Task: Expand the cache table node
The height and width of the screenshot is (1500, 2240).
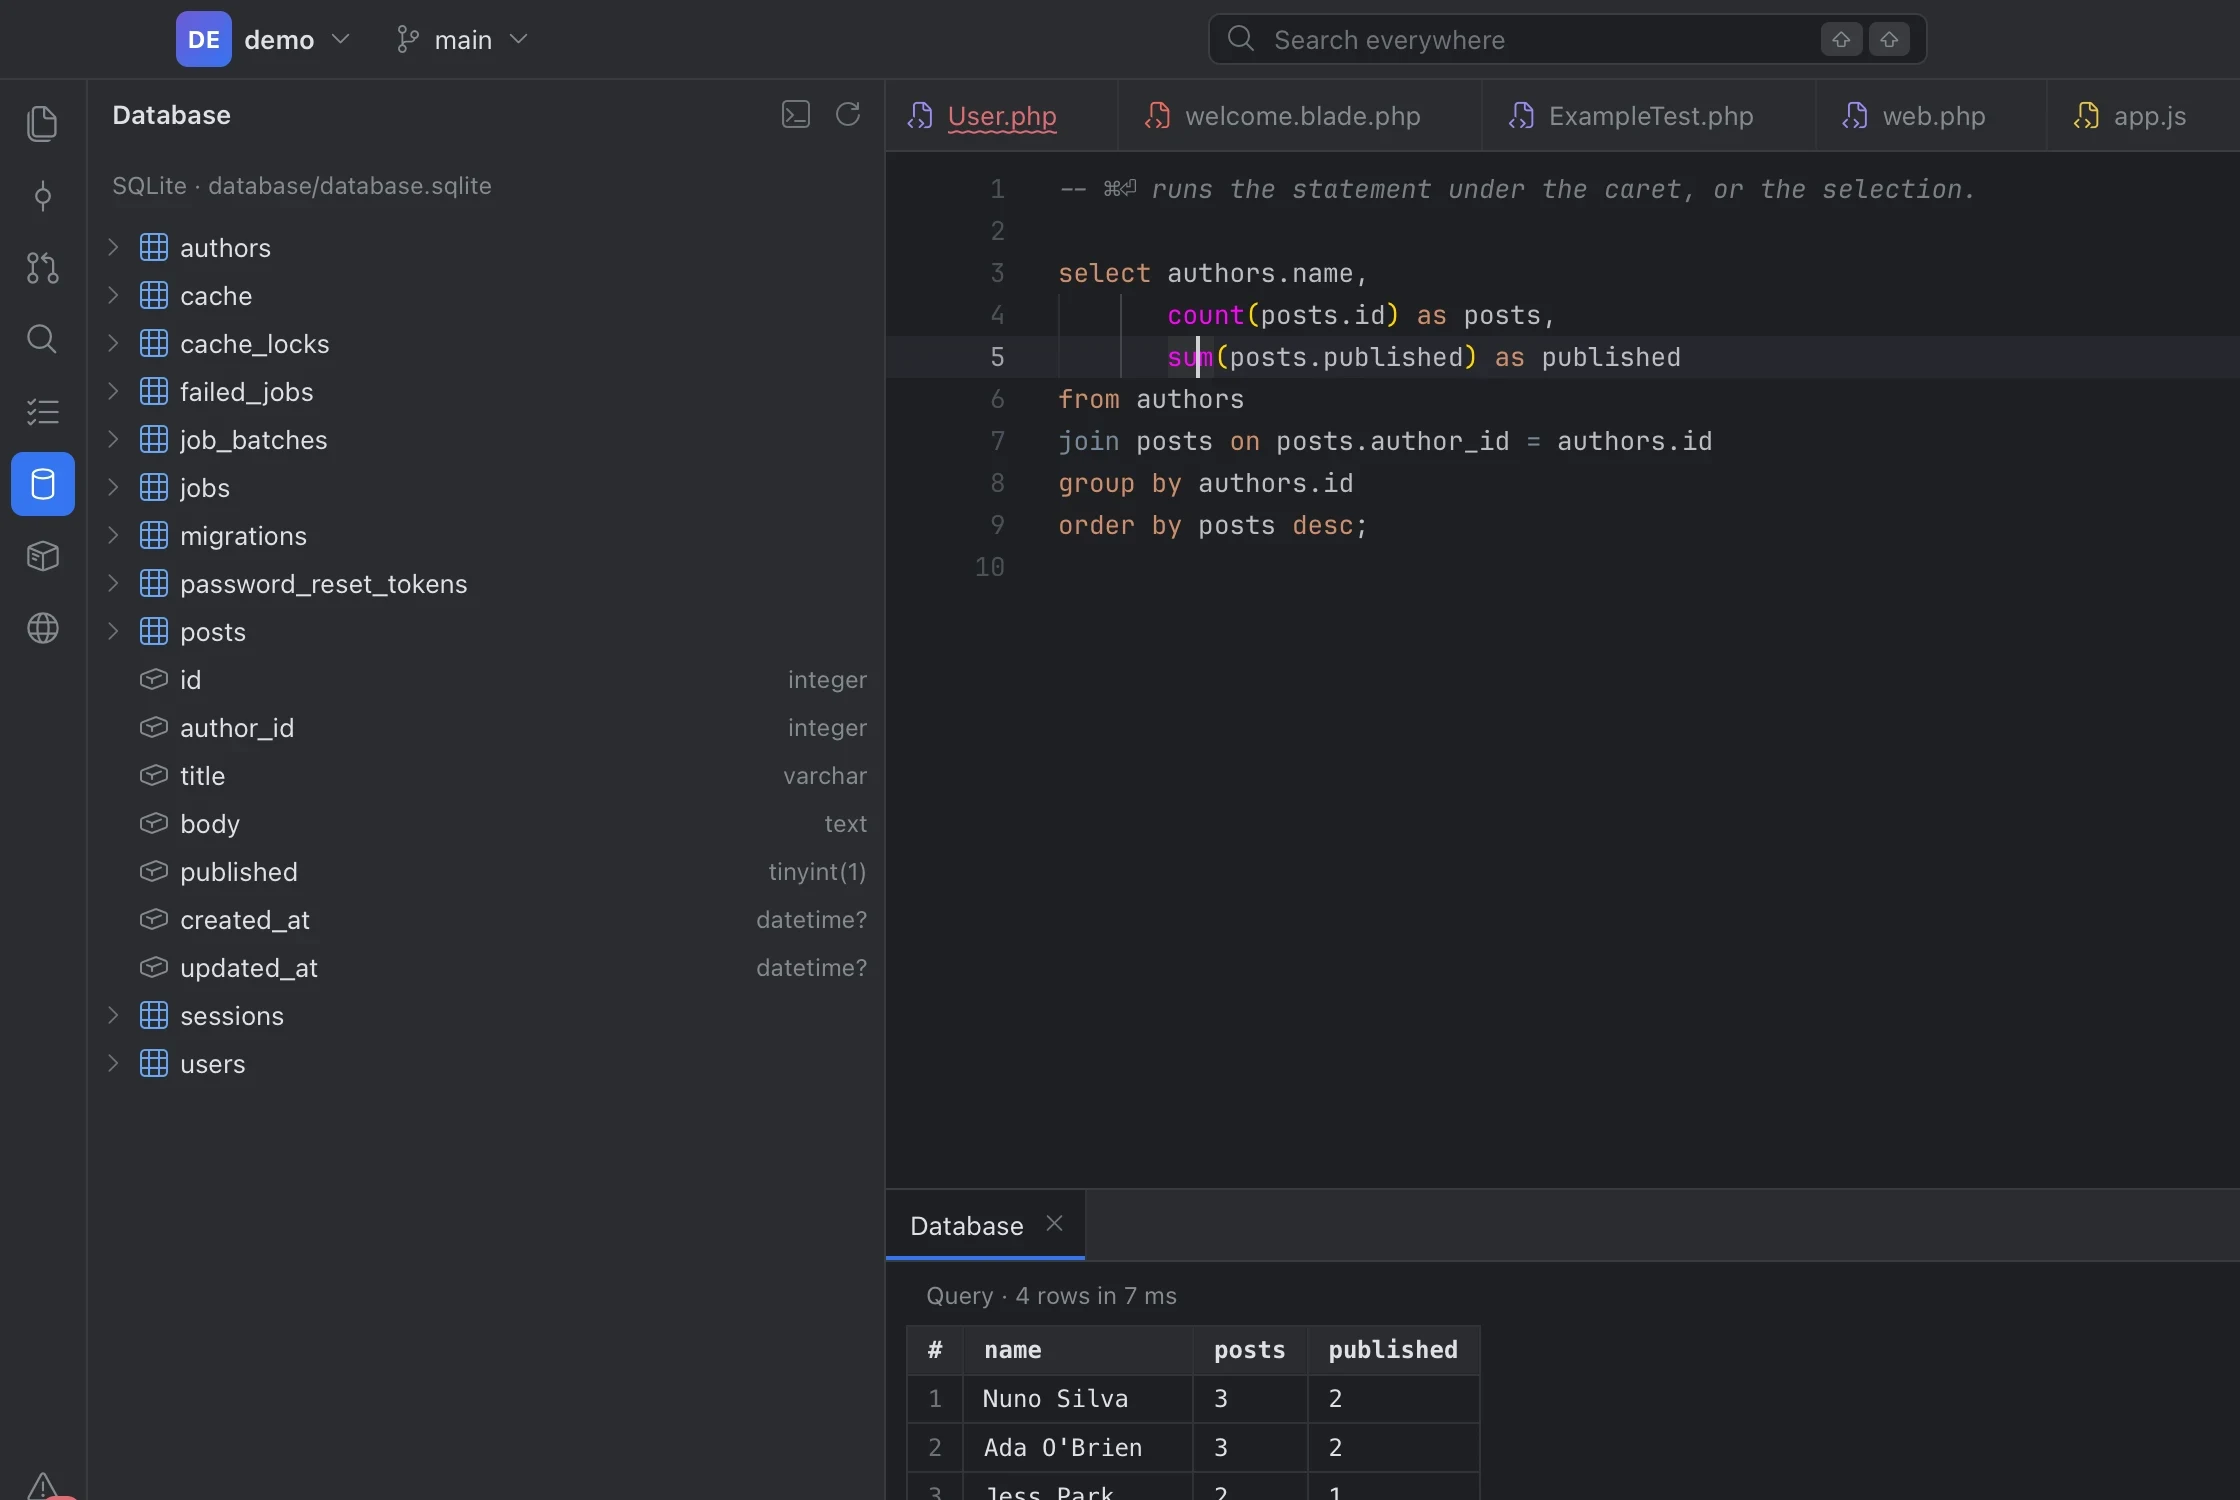Action: pos(113,295)
